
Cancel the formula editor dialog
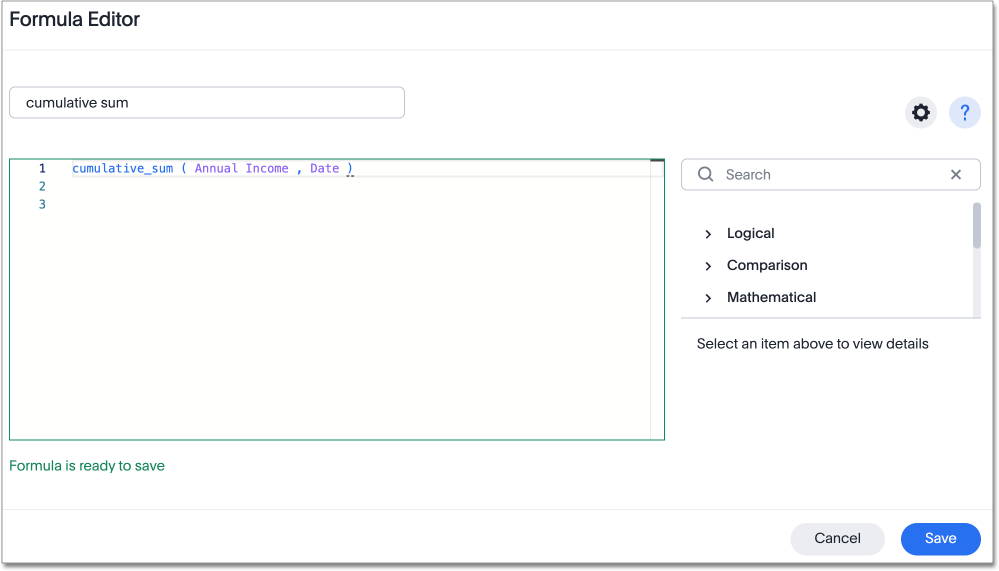pos(837,538)
